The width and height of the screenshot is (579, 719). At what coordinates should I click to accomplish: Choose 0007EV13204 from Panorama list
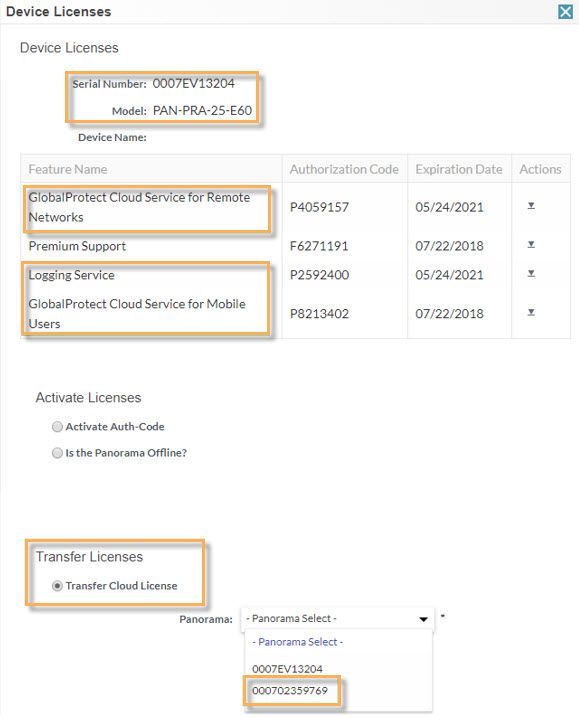click(287, 669)
